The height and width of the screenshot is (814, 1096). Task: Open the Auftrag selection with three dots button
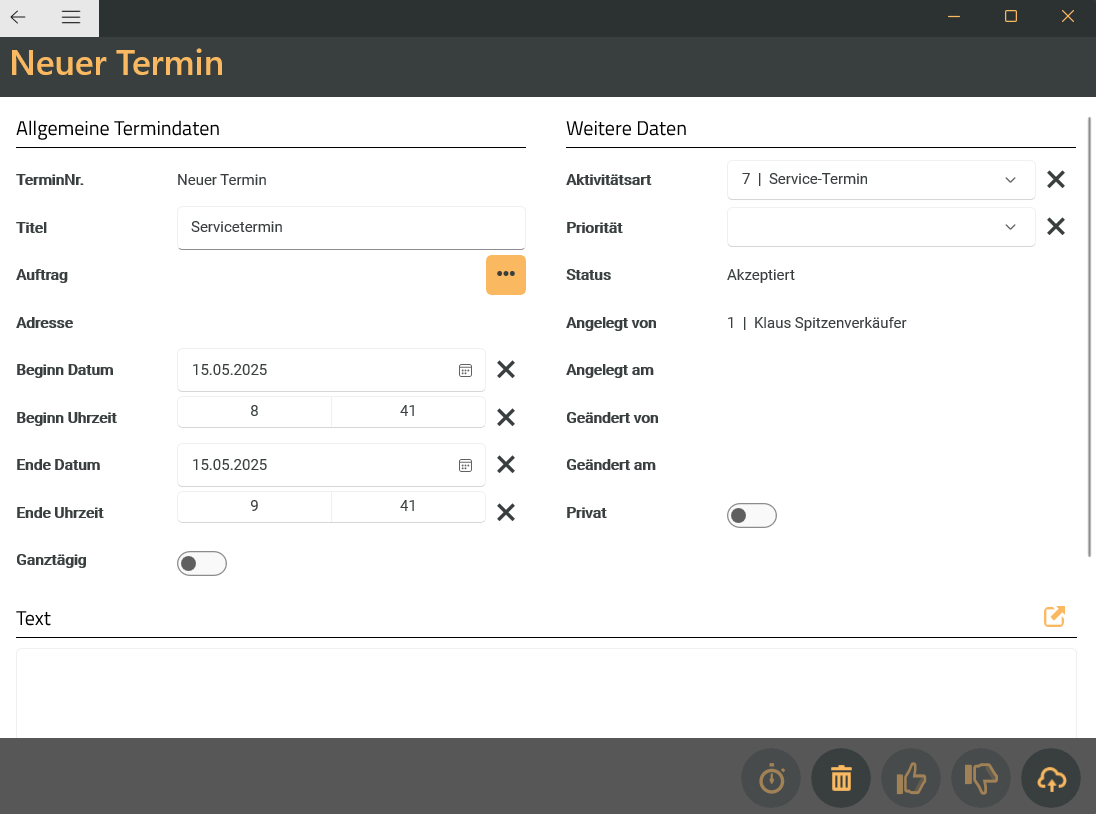tap(505, 275)
